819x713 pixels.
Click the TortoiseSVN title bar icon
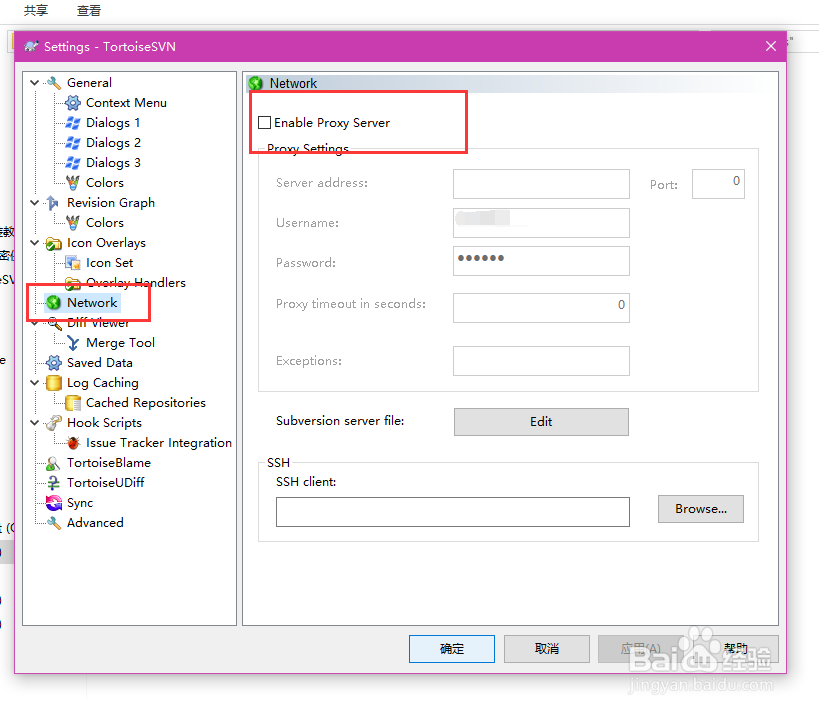(31, 46)
